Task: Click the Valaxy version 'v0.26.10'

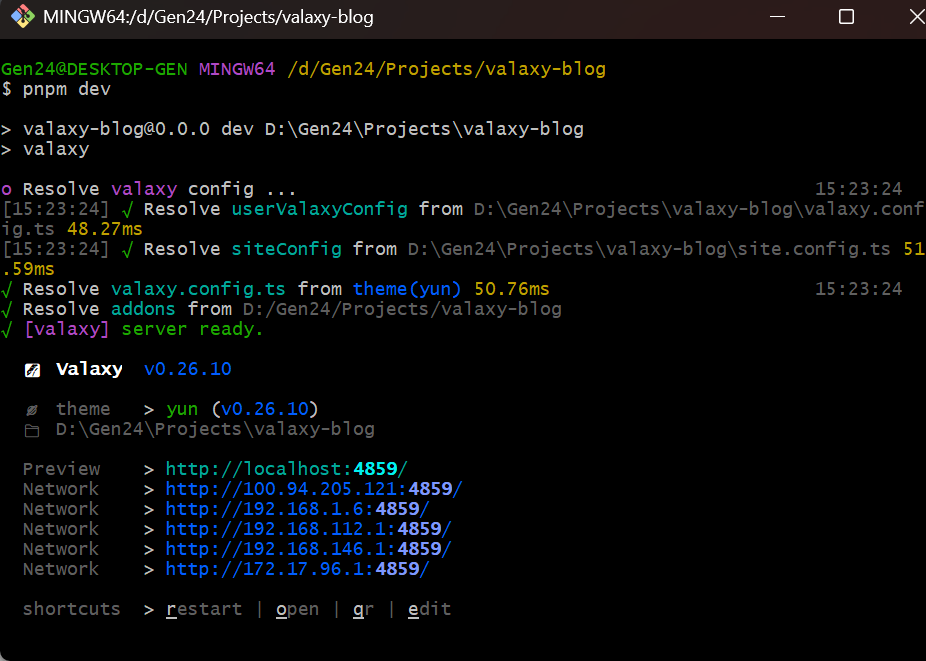Action: click(188, 370)
